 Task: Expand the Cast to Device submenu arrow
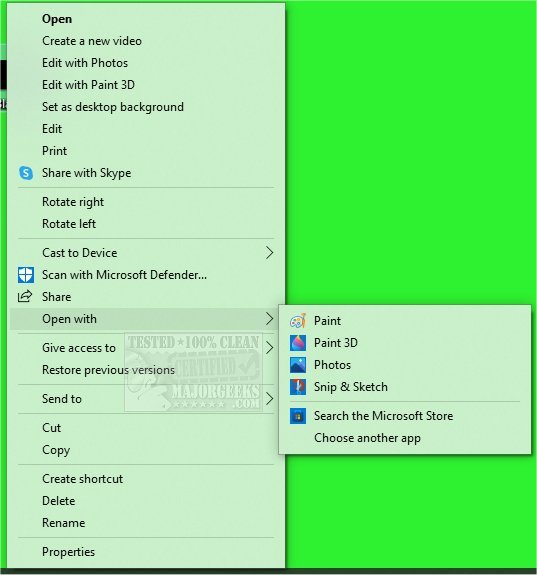(x=270, y=253)
